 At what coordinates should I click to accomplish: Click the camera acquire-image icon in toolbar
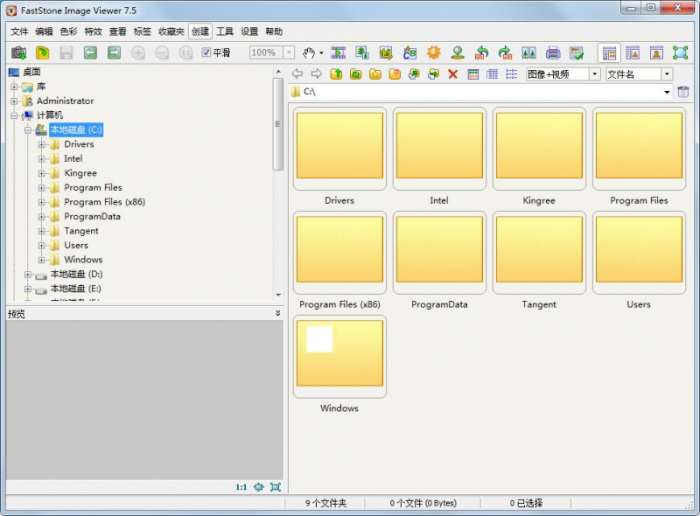click(18, 52)
